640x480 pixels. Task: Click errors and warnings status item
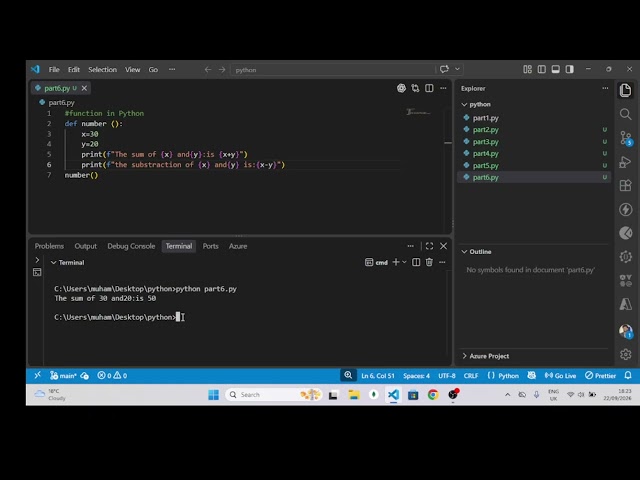pos(112,376)
